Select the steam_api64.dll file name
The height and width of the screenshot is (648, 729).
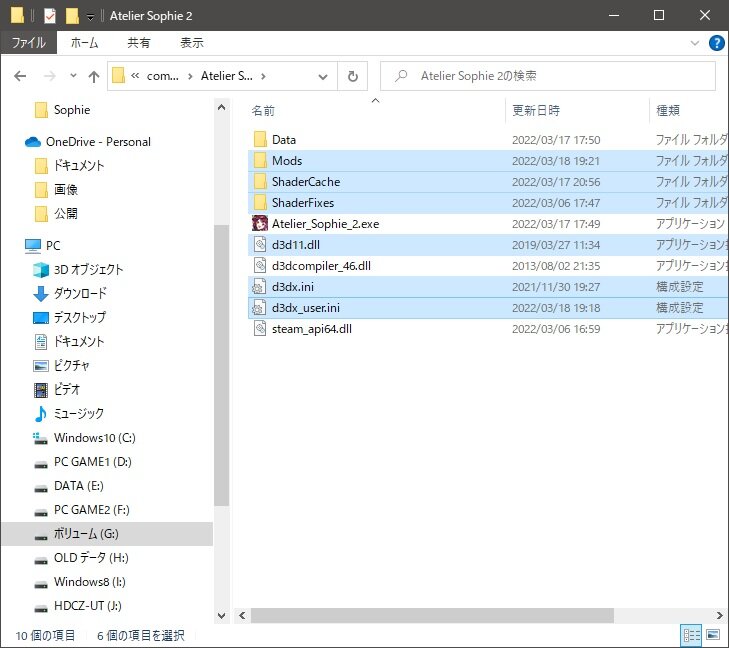tap(311, 329)
